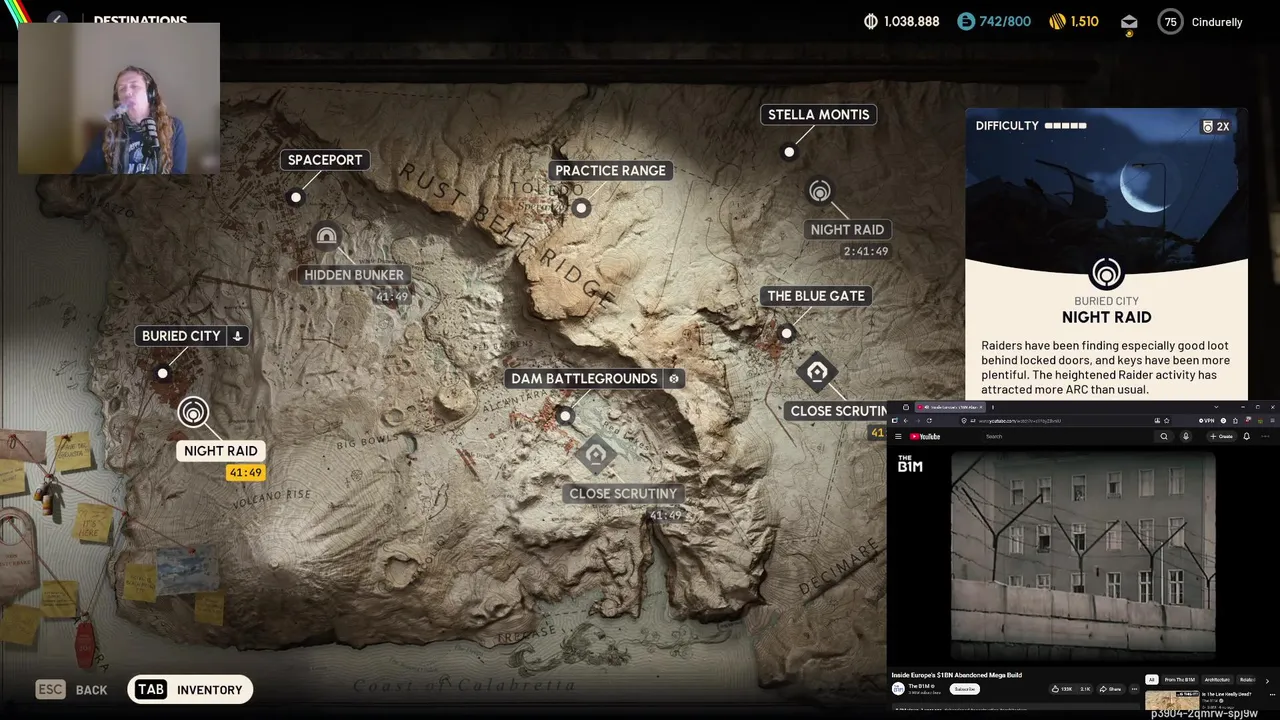Select From The B1M filter chip
Viewport: 1280px width, 720px height.
click(x=1180, y=680)
